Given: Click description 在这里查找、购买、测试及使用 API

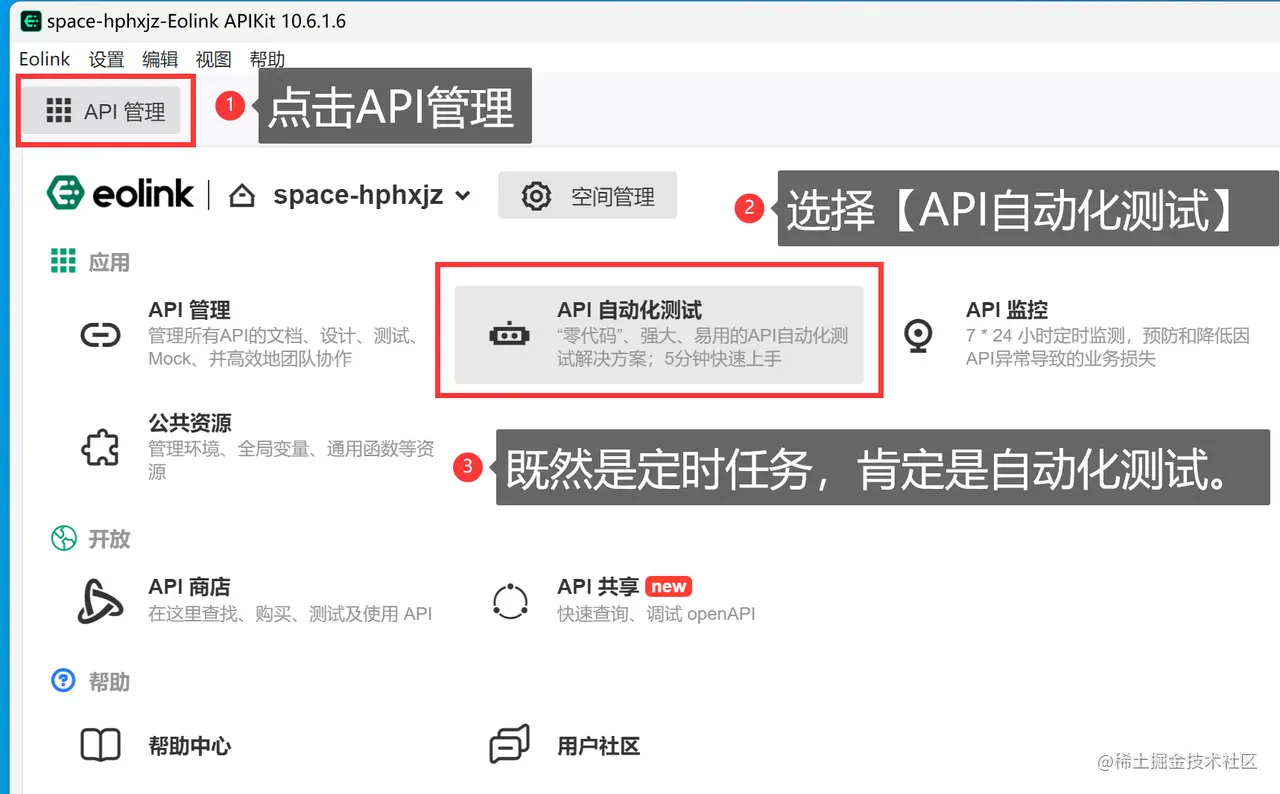Looking at the screenshot, I should click(290, 614).
